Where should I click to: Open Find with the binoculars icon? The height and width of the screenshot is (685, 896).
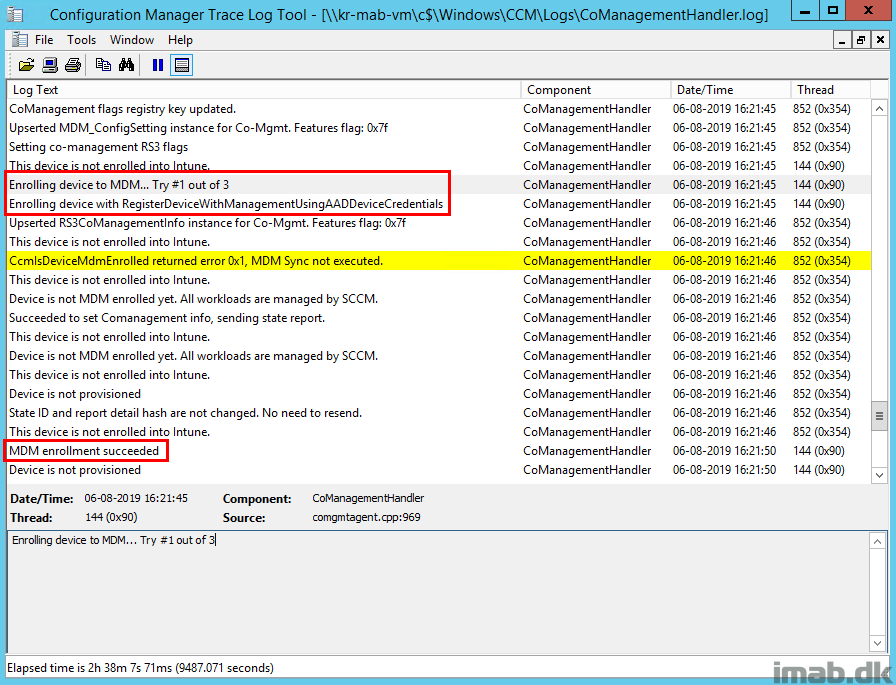point(126,65)
